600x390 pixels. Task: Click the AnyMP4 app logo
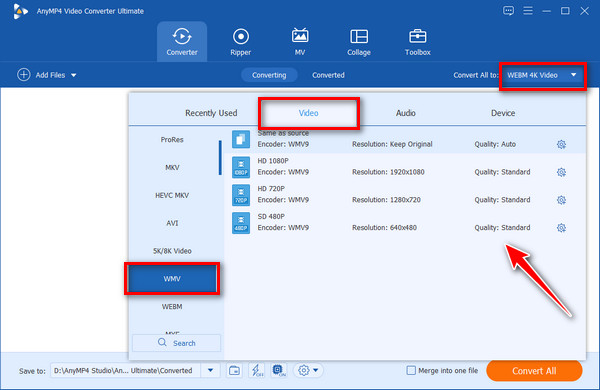point(20,11)
